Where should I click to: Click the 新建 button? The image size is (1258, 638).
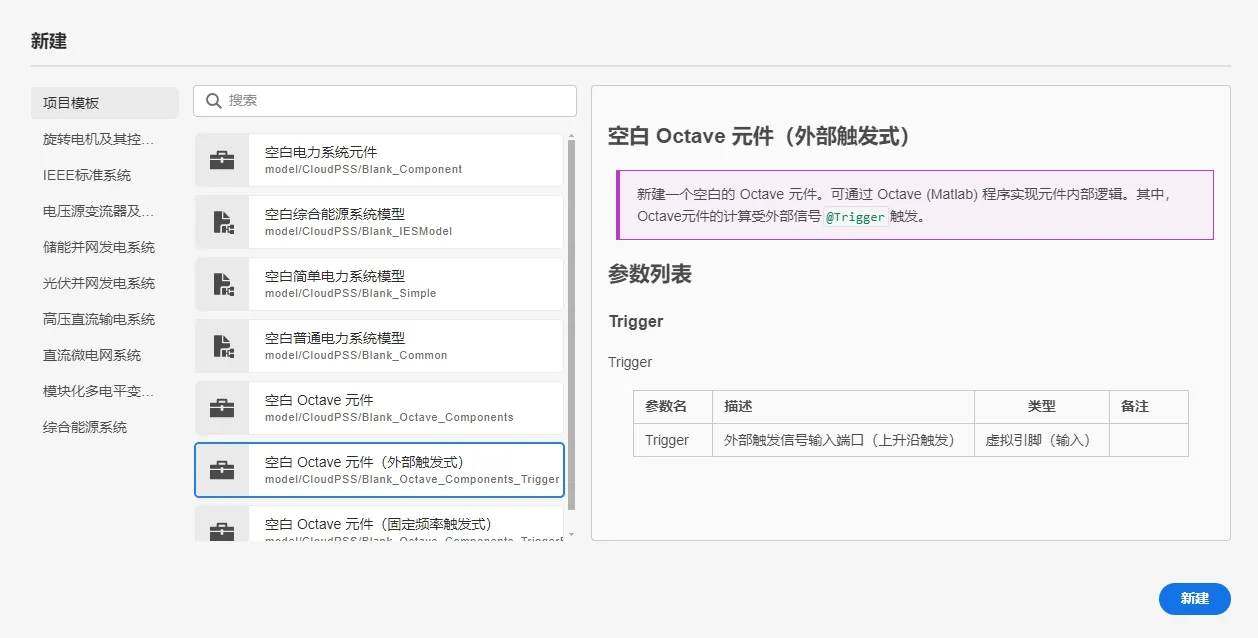click(1194, 599)
